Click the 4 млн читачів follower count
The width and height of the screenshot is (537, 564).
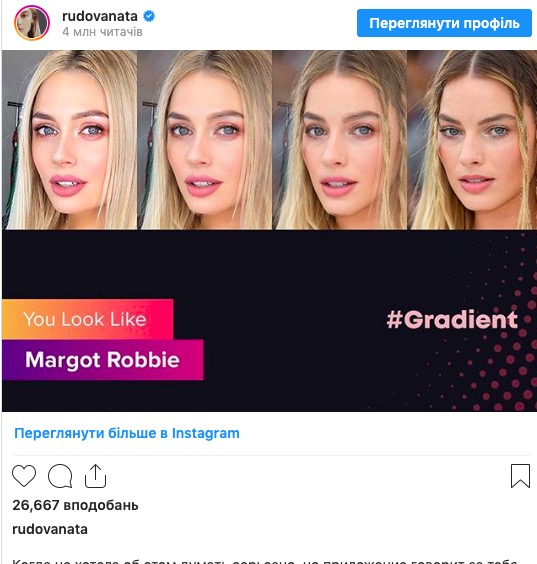coord(102,32)
